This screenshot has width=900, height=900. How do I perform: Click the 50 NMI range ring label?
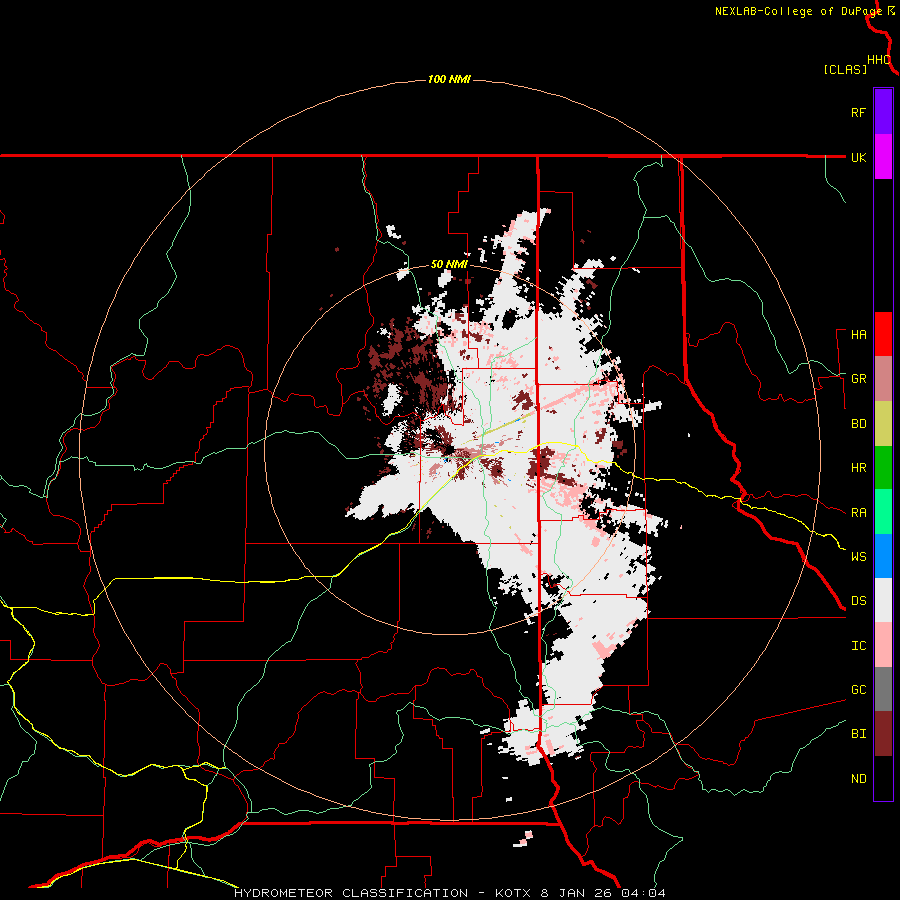click(x=449, y=265)
